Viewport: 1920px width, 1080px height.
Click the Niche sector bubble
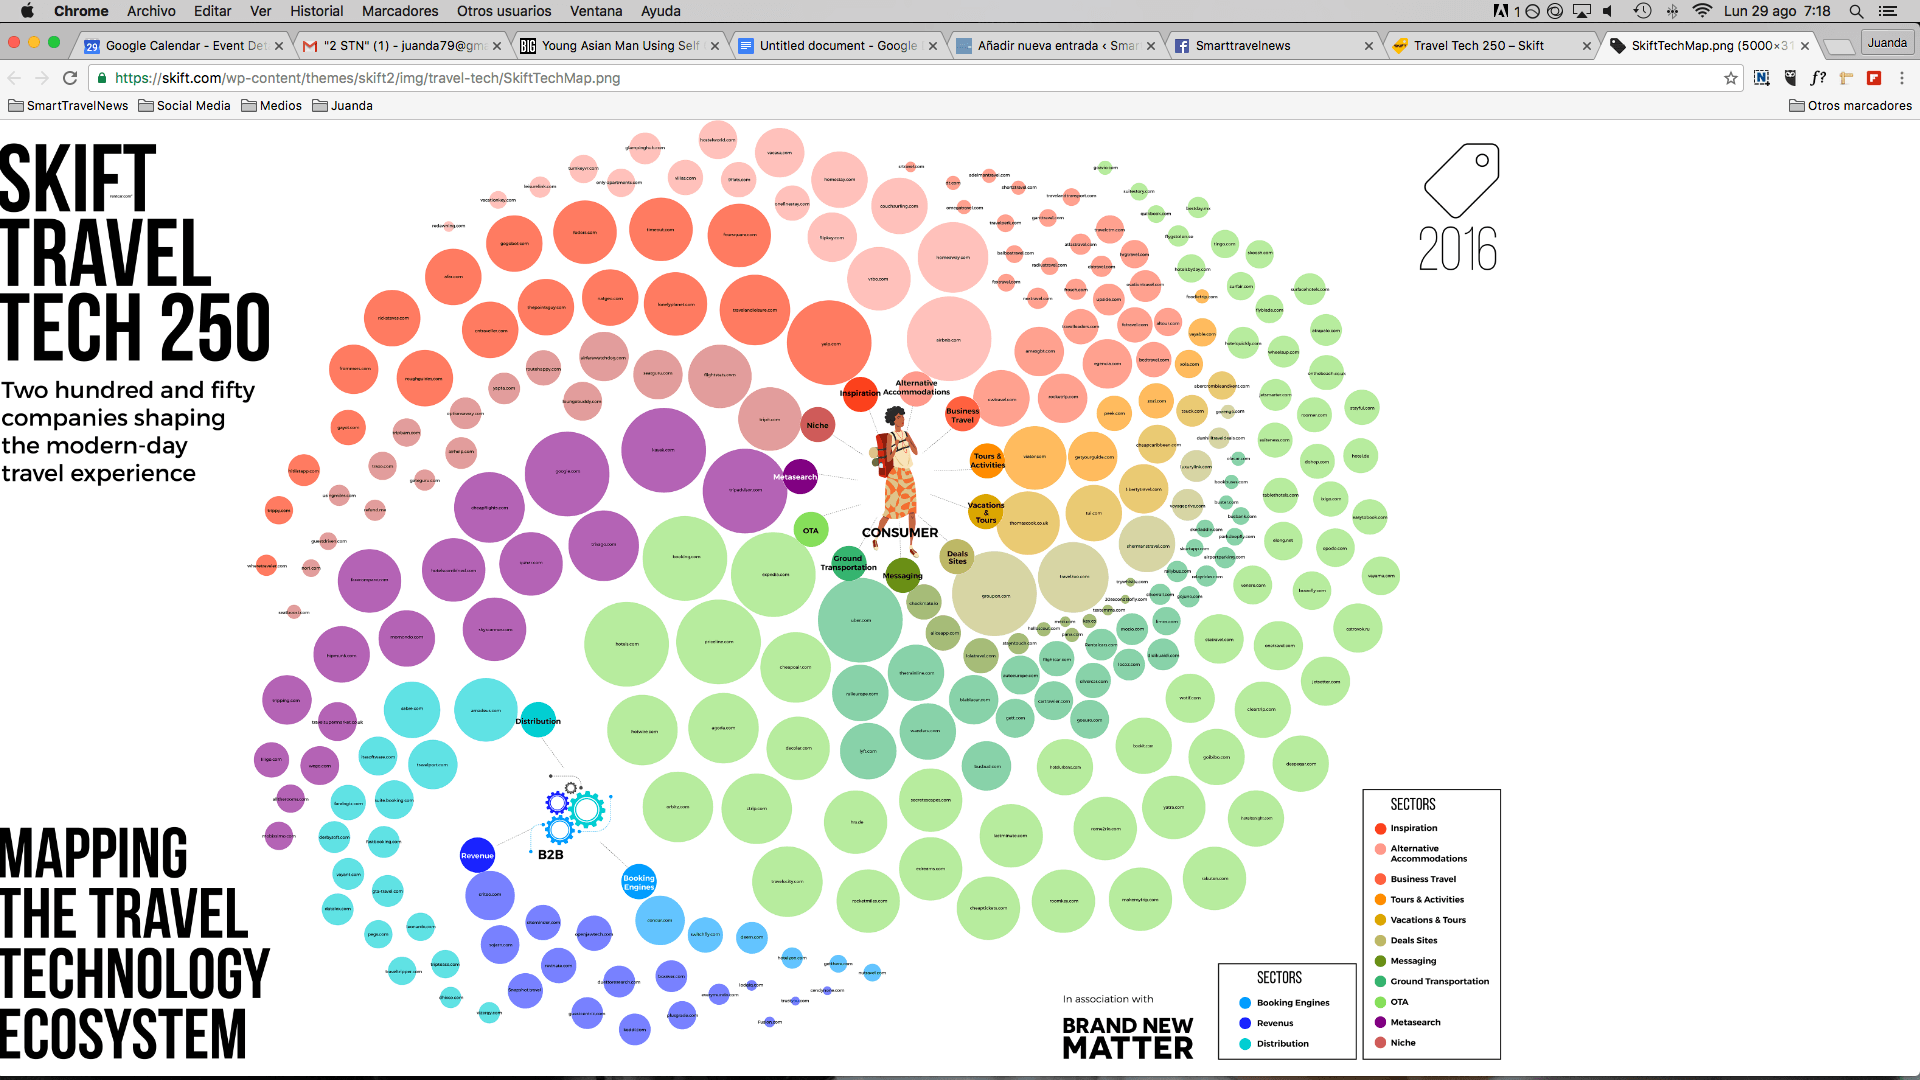coord(817,425)
